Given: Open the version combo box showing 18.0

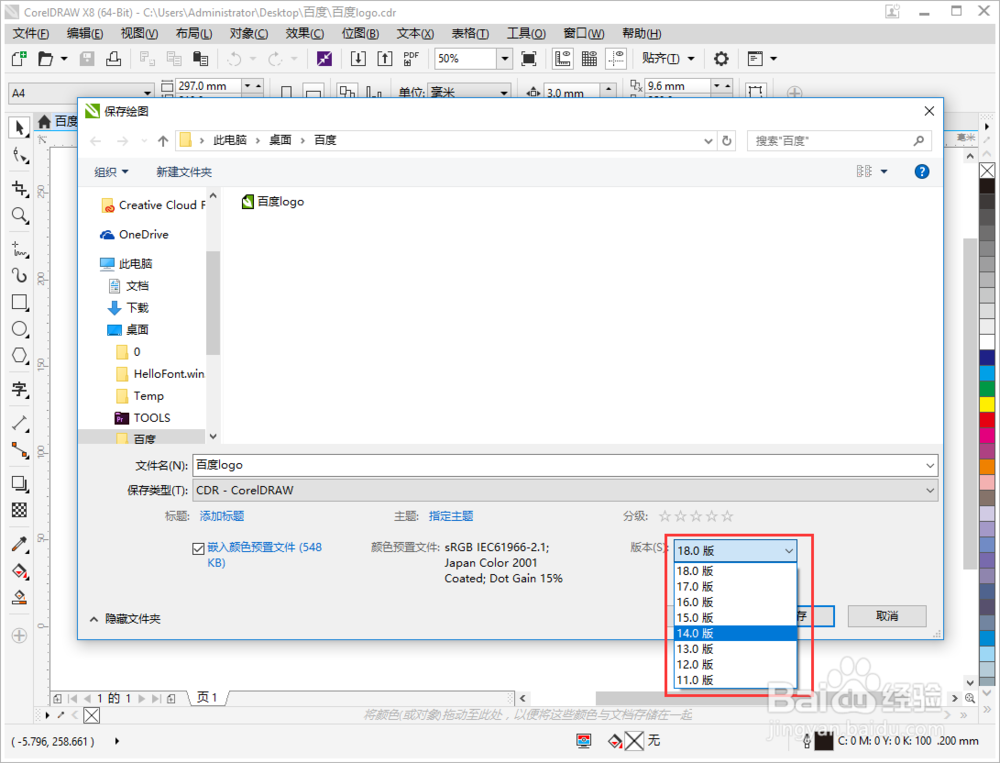Looking at the screenshot, I should (x=735, y=551).
